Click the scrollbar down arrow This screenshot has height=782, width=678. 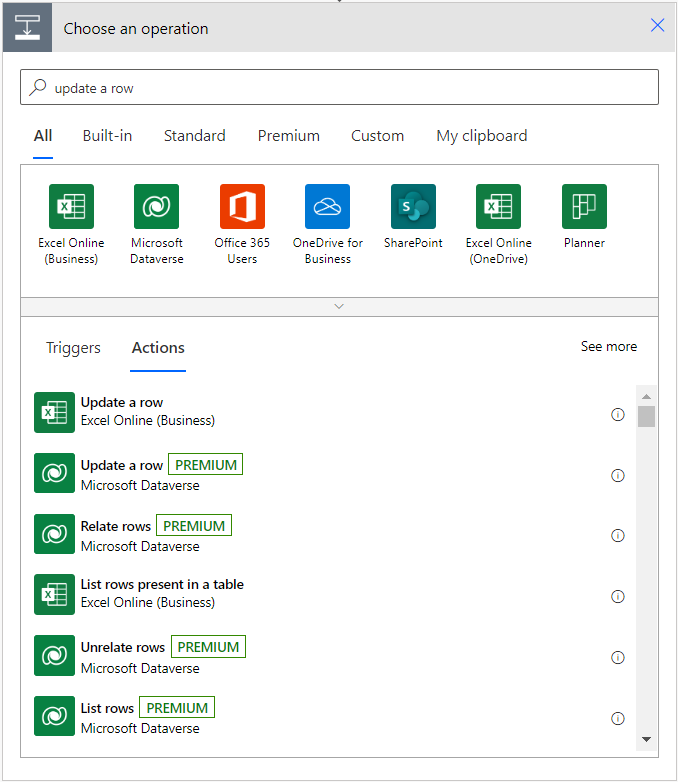(x=646, y=739)
